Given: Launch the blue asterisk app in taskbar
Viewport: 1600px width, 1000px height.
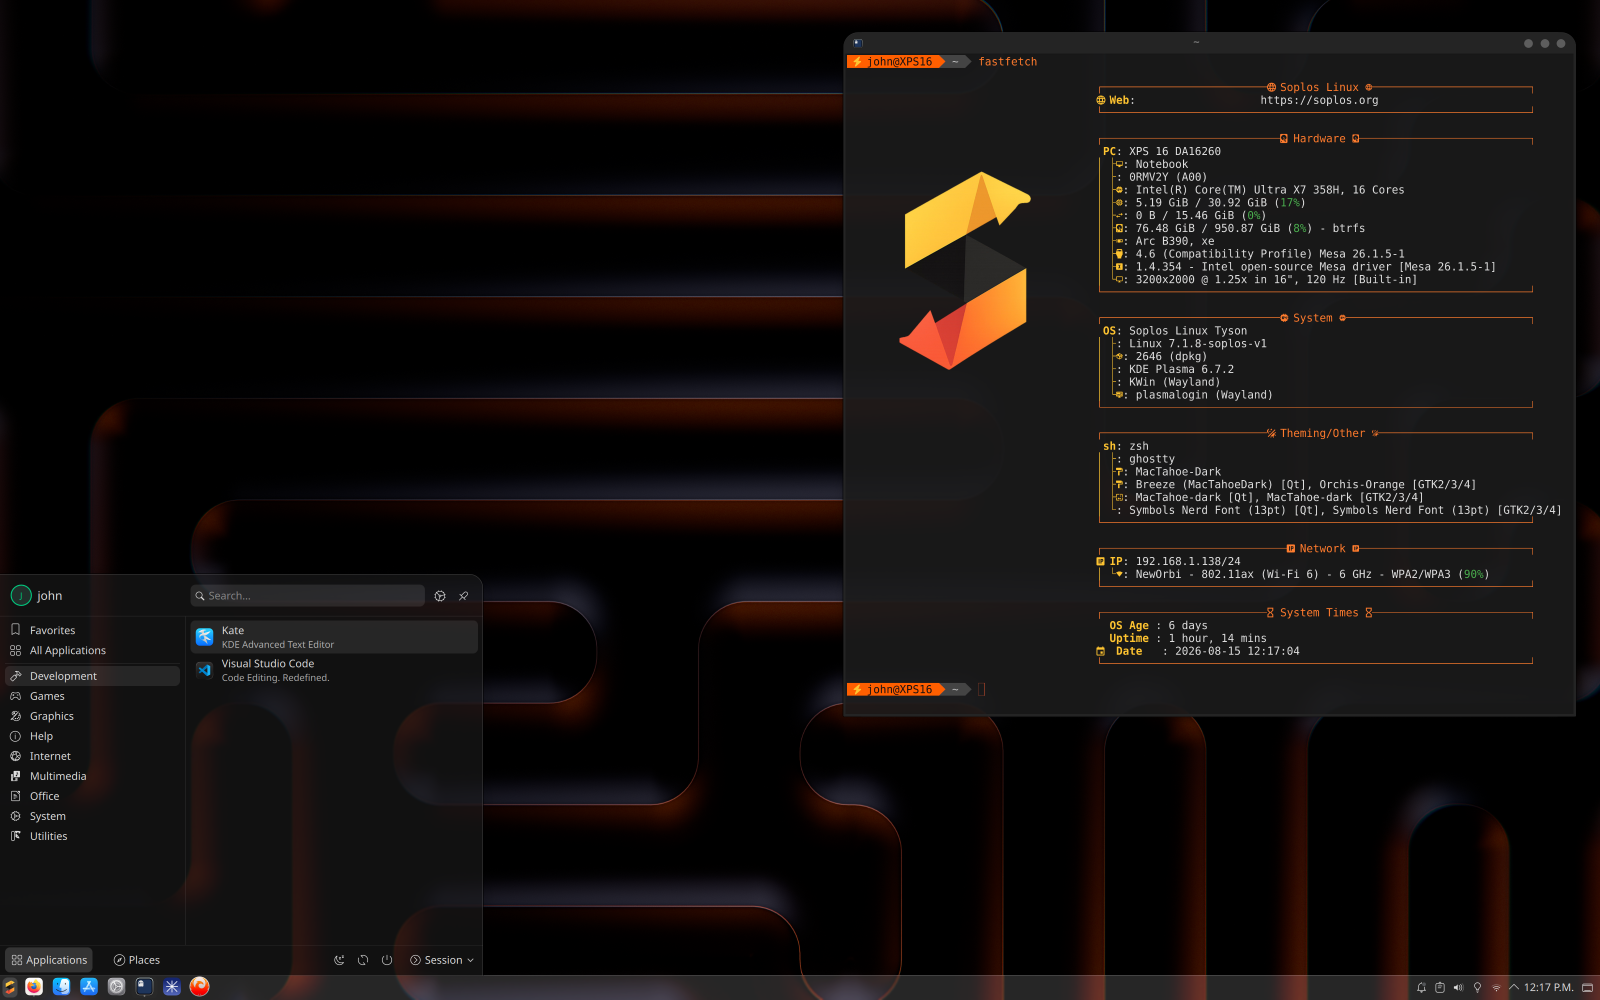Looking at the screenshot, I should pyautogui.click(x=172, y=987).
